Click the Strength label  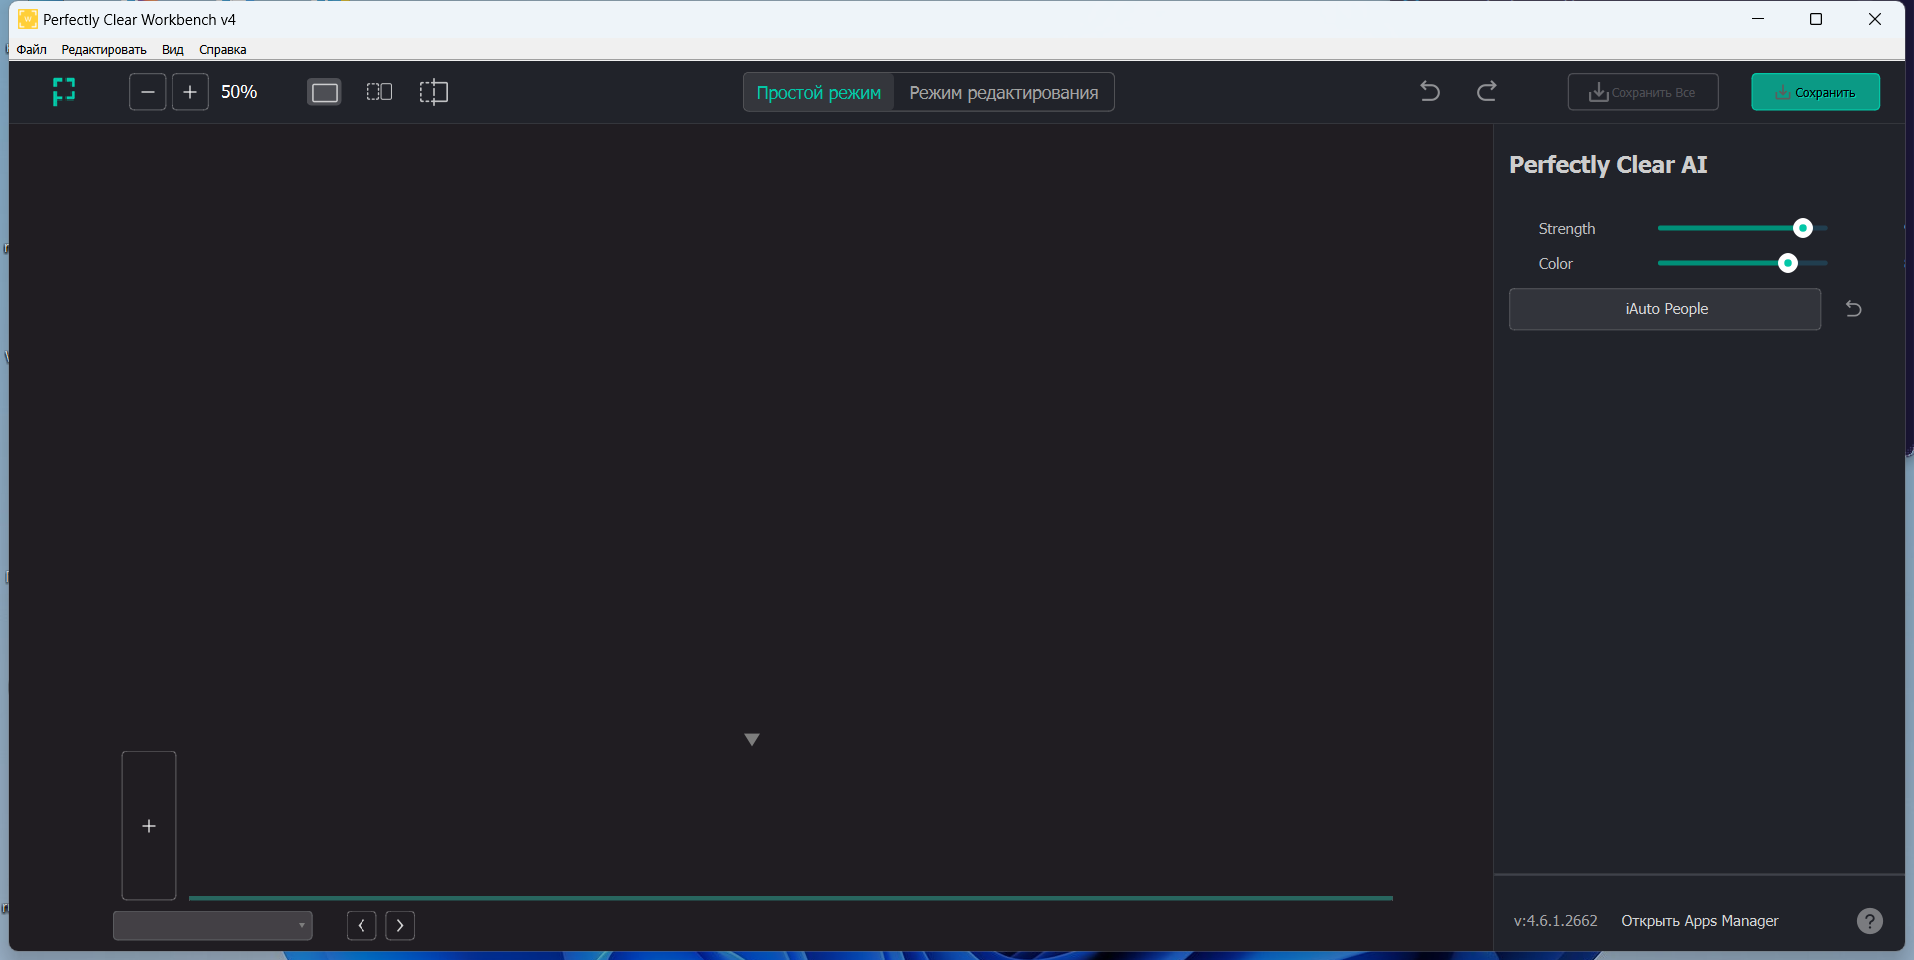pos(1567,229)
